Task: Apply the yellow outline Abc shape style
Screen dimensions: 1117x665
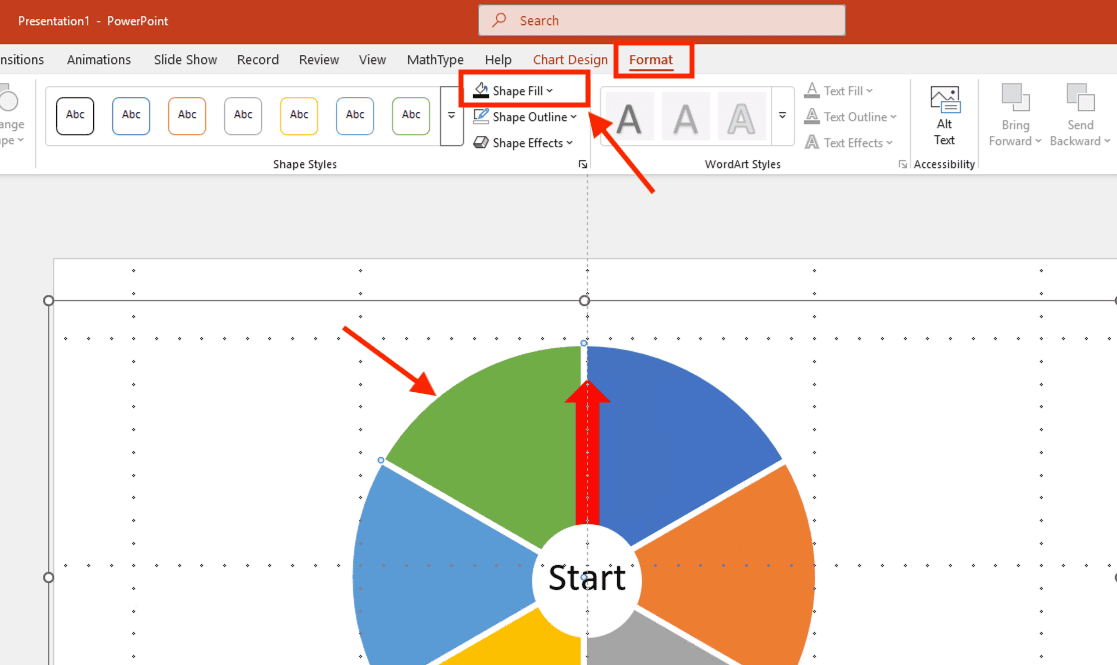Action: coord(299,116)
